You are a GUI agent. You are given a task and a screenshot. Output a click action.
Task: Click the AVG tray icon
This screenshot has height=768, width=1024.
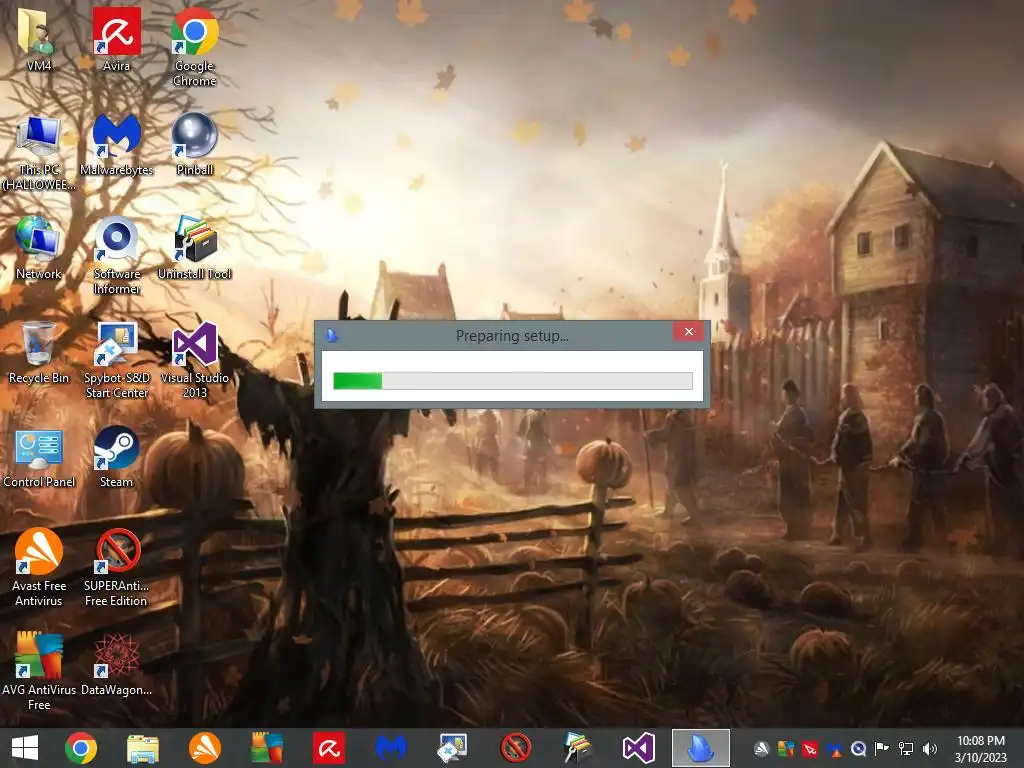pyautogui.click(x=786, y=749)
